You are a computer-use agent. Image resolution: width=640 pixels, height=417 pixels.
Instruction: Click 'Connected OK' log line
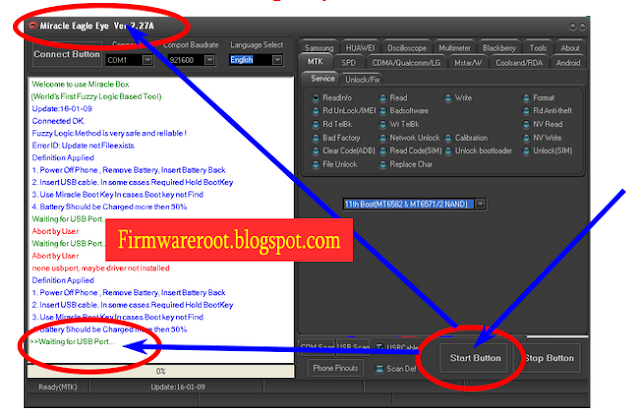[x=58, y=121]
